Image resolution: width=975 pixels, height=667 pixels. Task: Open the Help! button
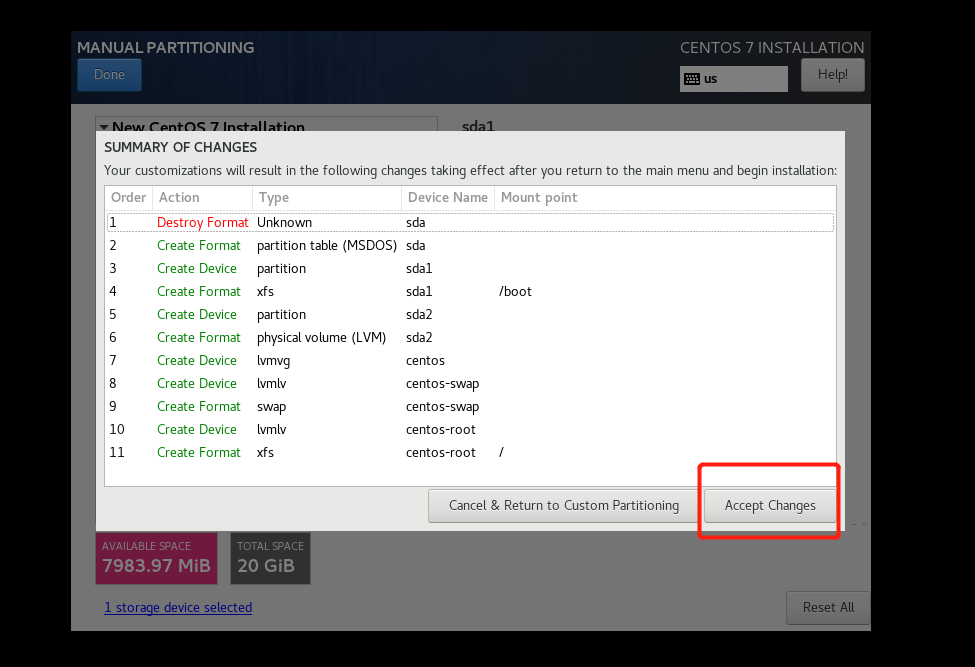832,75
